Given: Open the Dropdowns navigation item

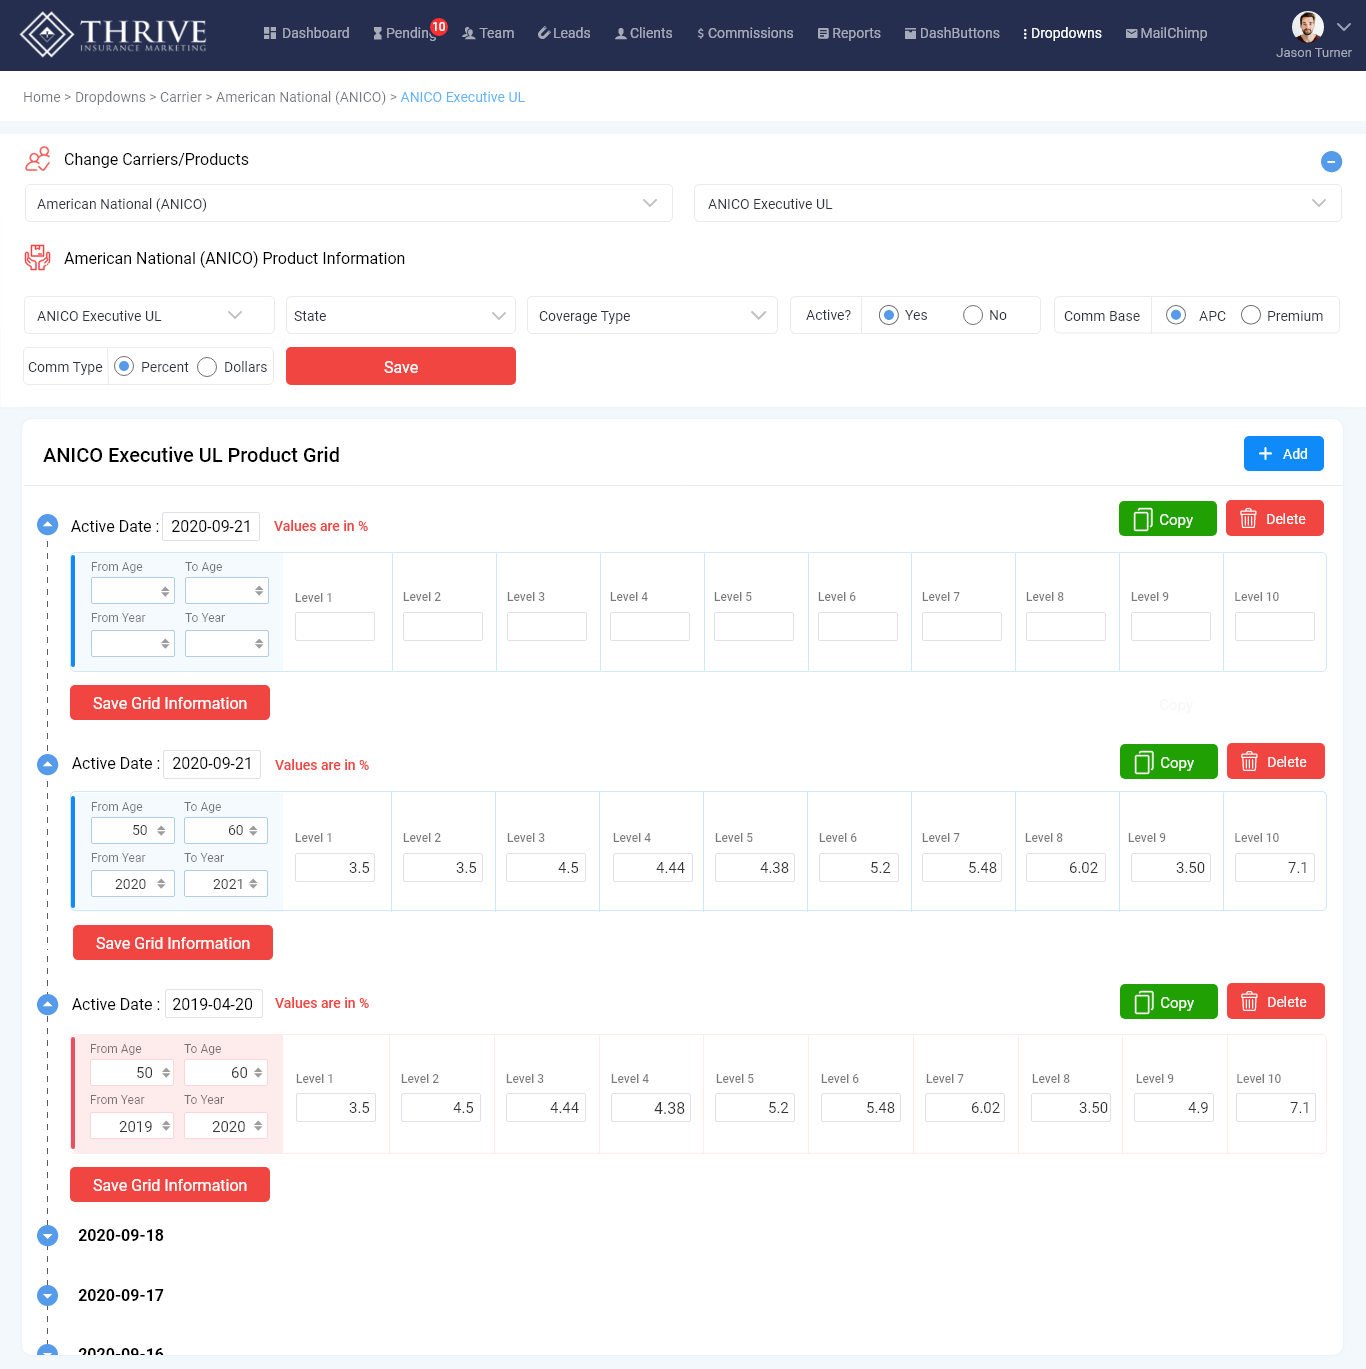Looking at the screenshot, I should [x=1062, y=33].
